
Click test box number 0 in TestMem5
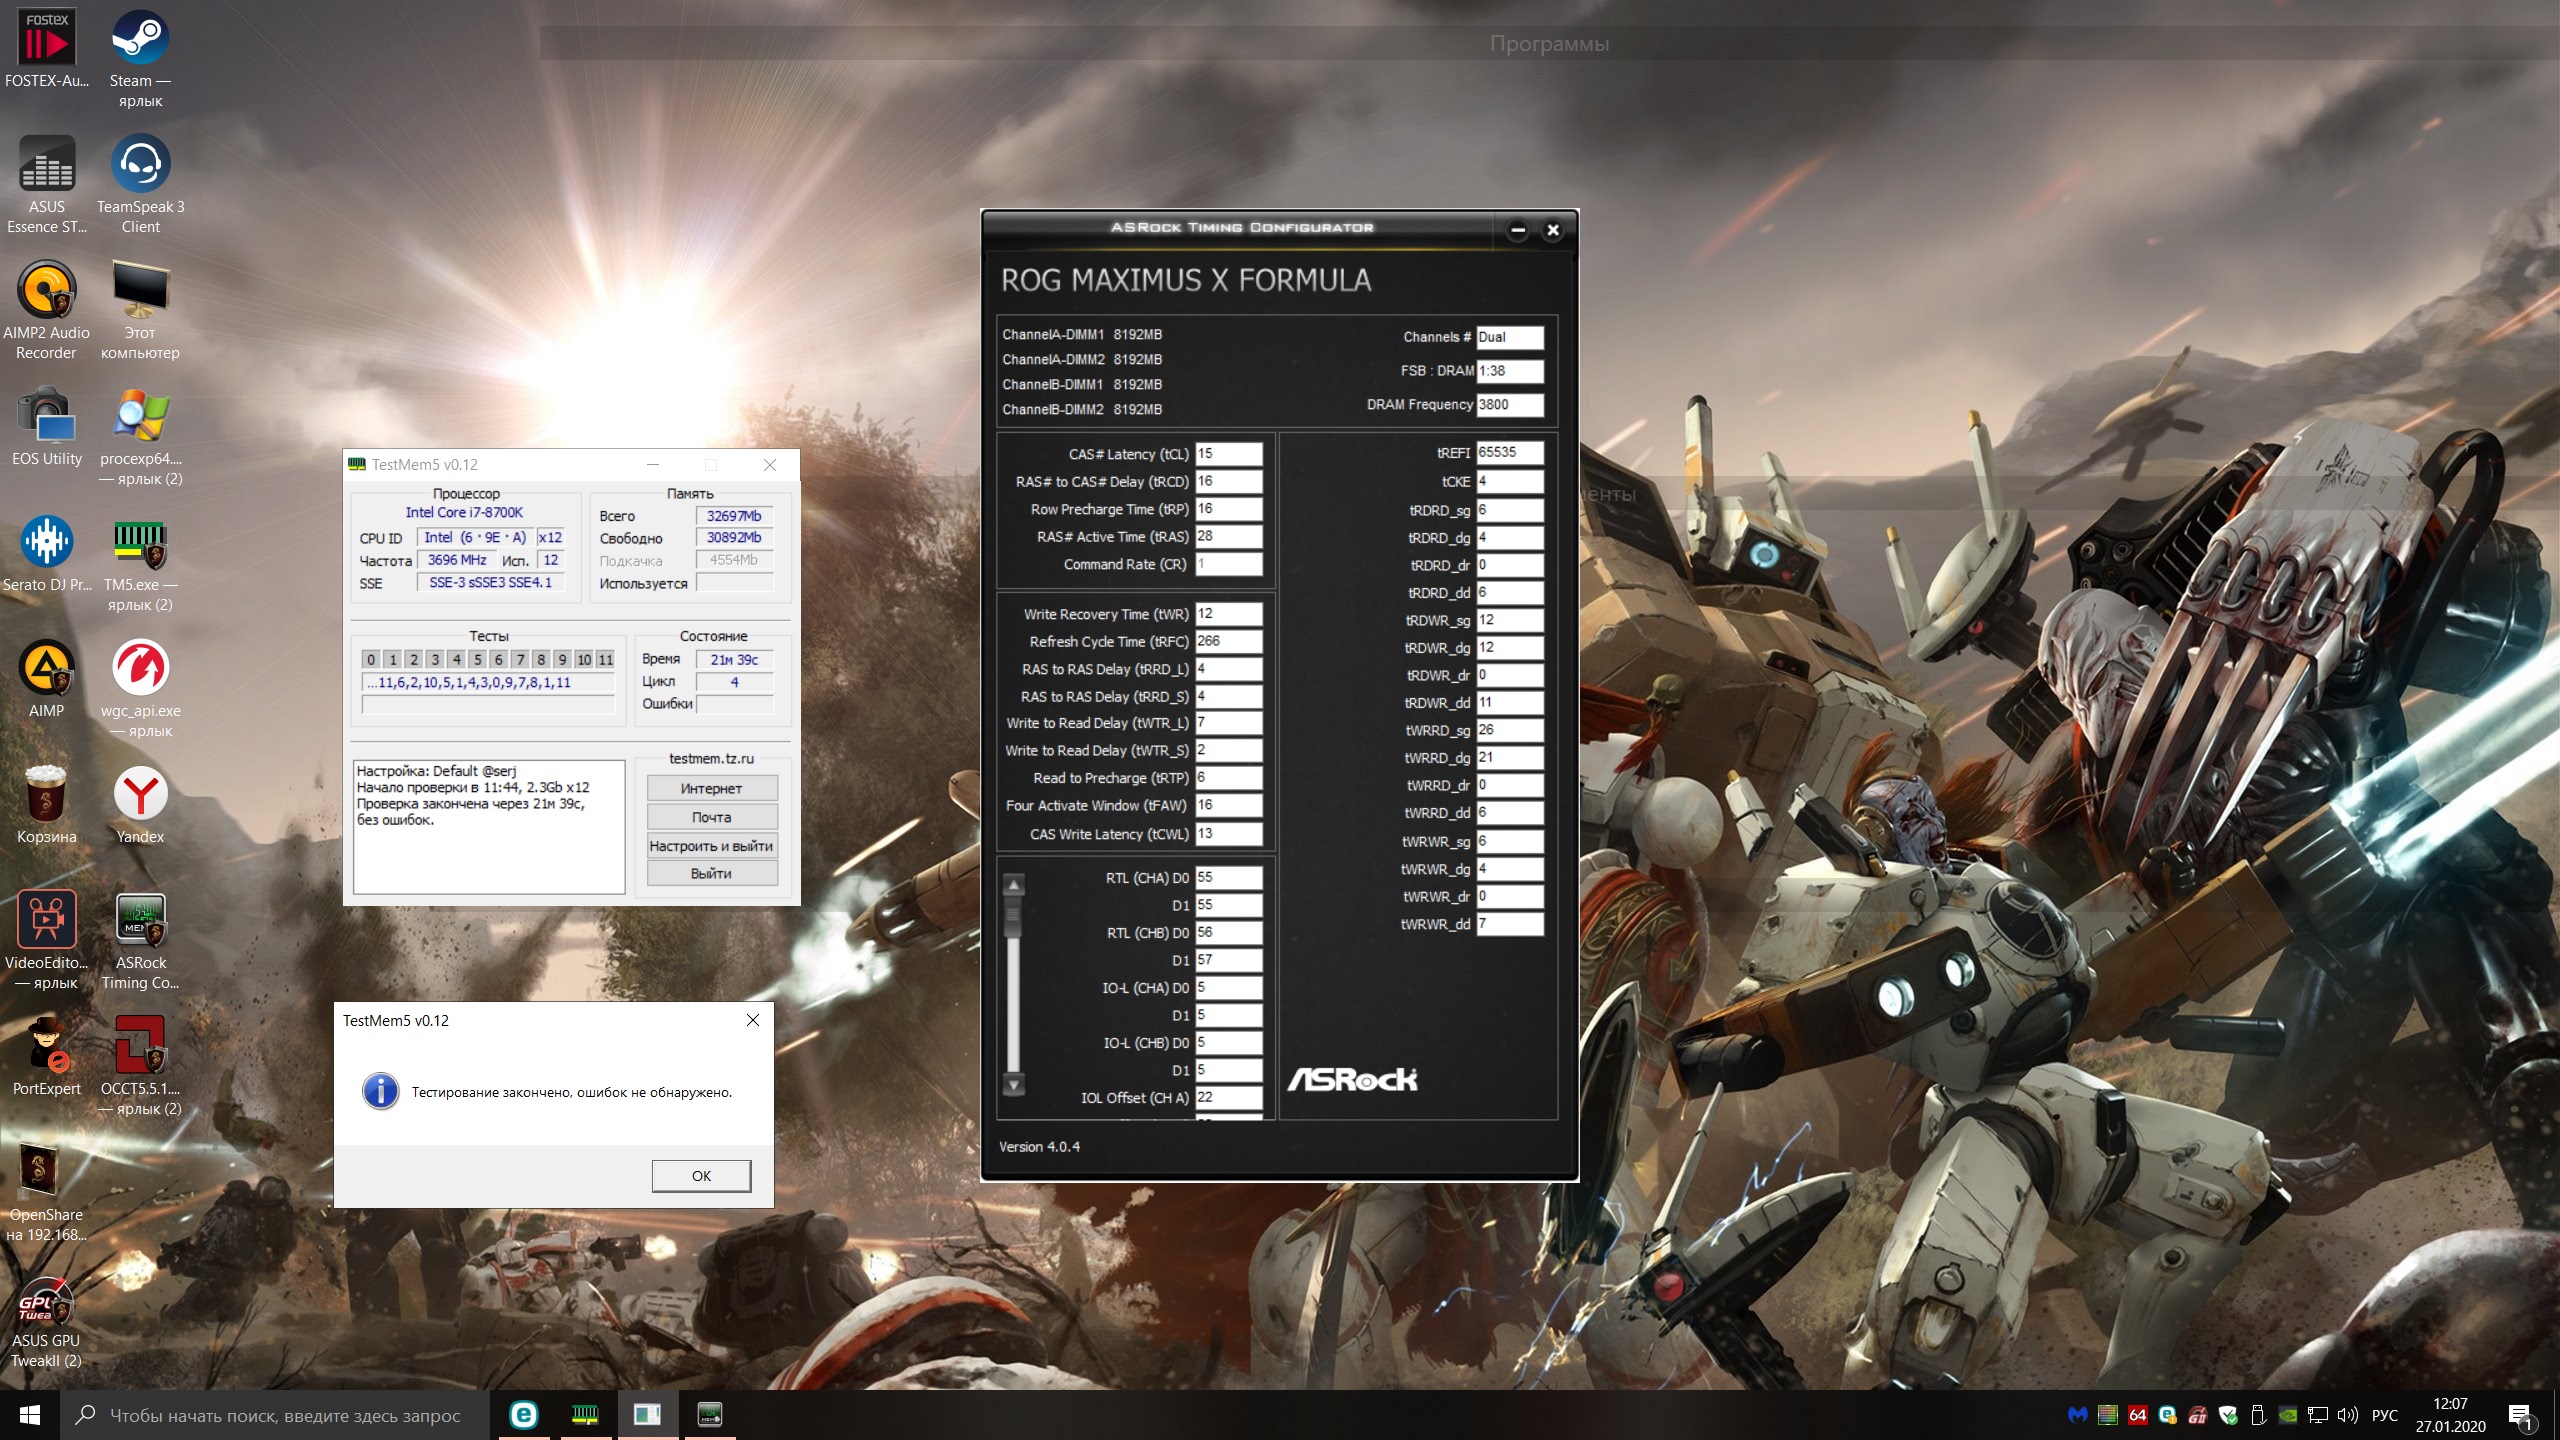click(371, 660)
